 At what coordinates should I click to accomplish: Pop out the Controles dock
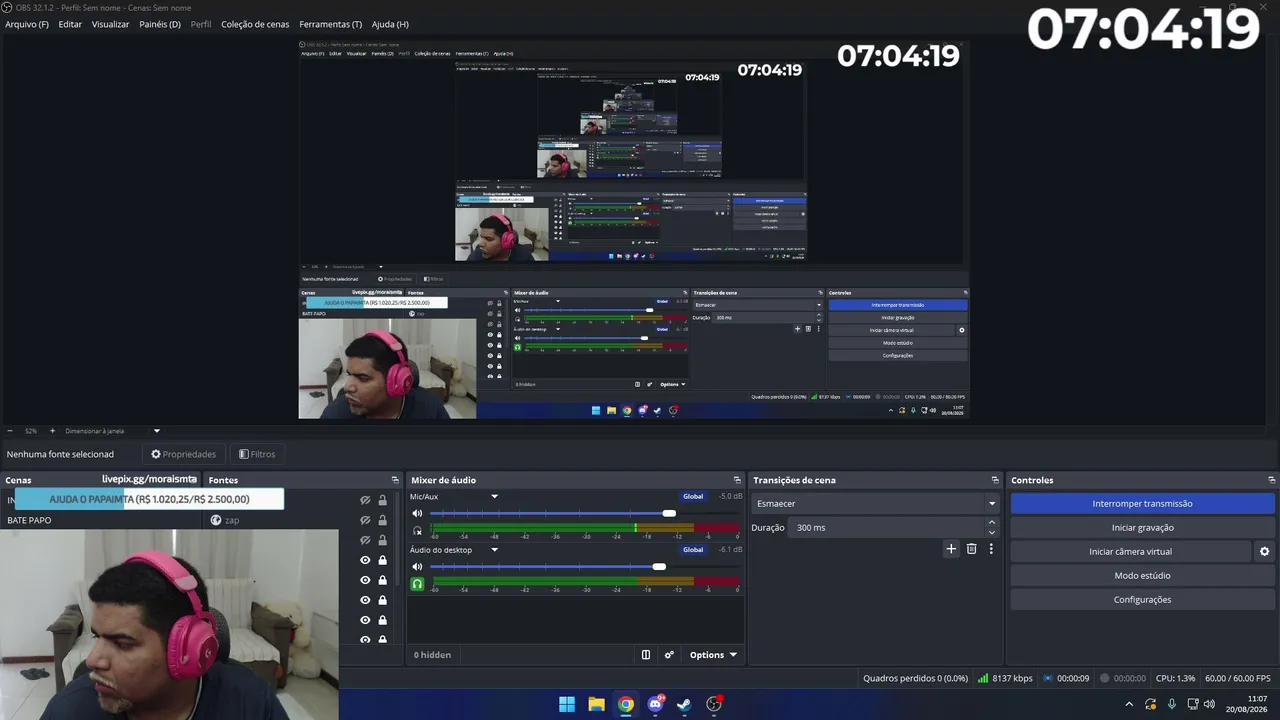(1271, 480)
